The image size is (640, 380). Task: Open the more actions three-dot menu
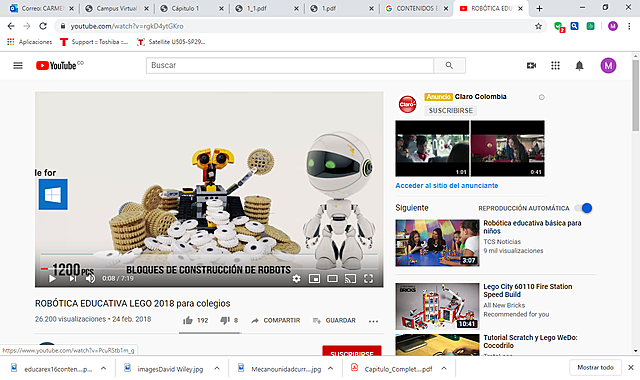click(373, 321)
